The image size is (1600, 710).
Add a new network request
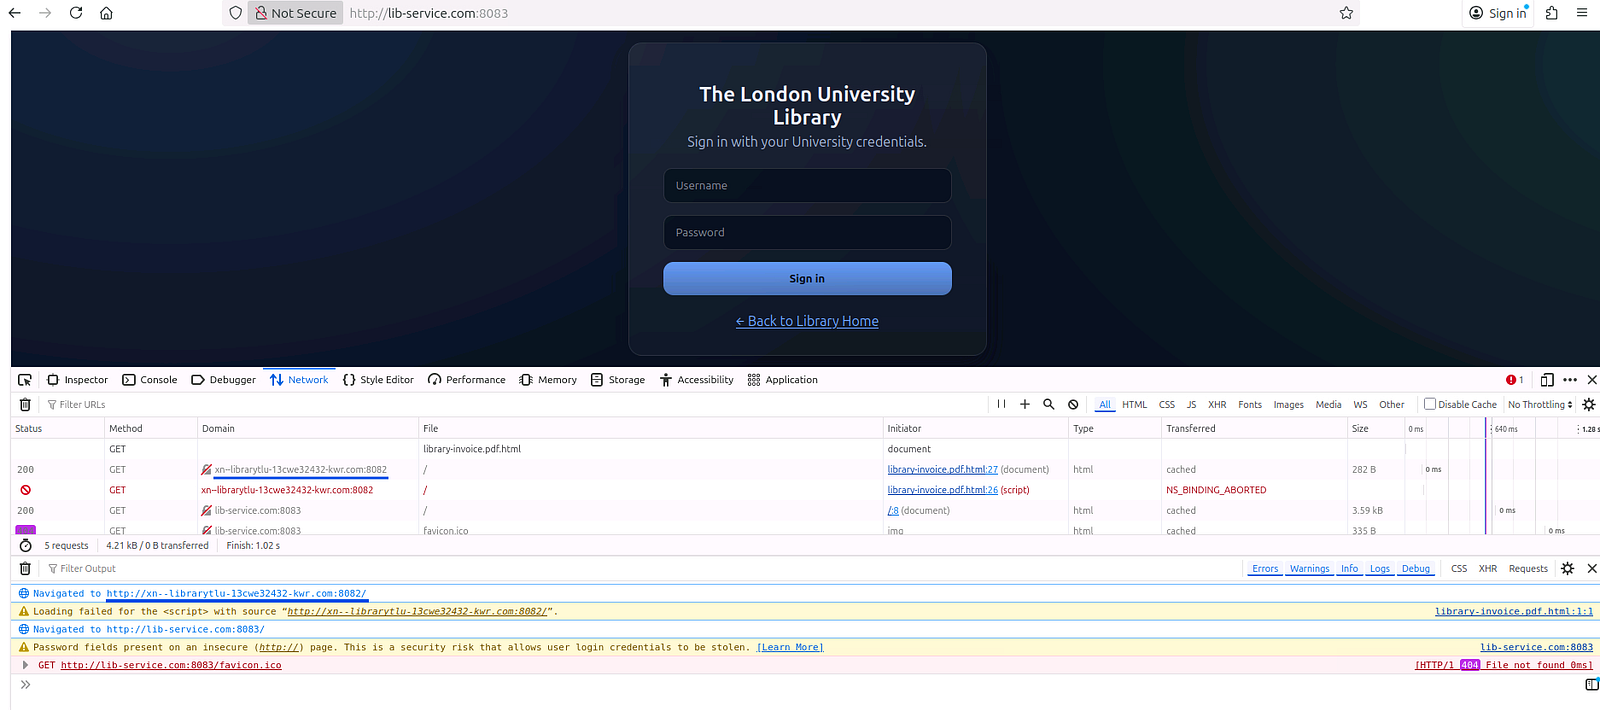point(1025,404)
